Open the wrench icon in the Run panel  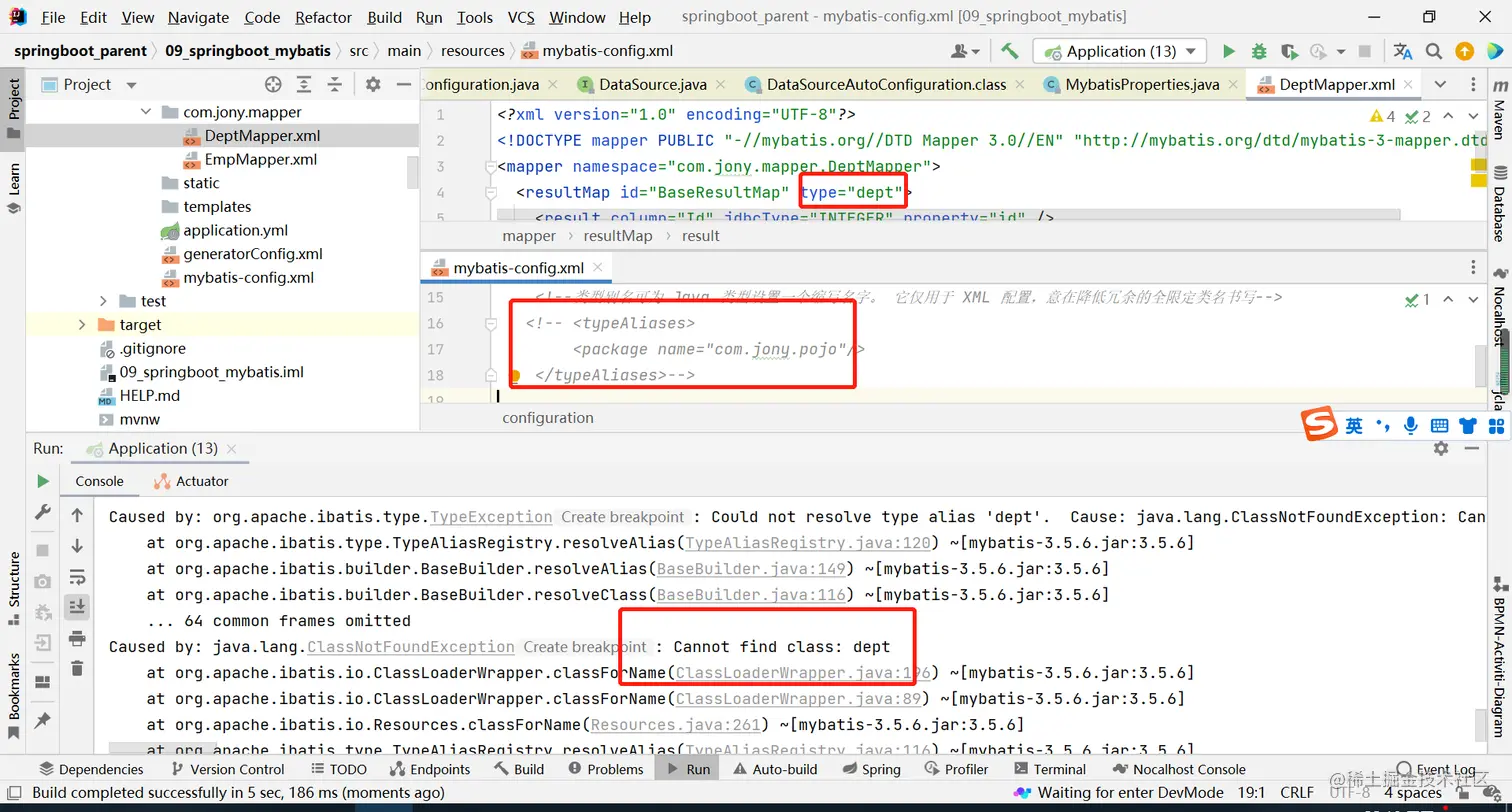pyautogui.click(x=42, y=512)
